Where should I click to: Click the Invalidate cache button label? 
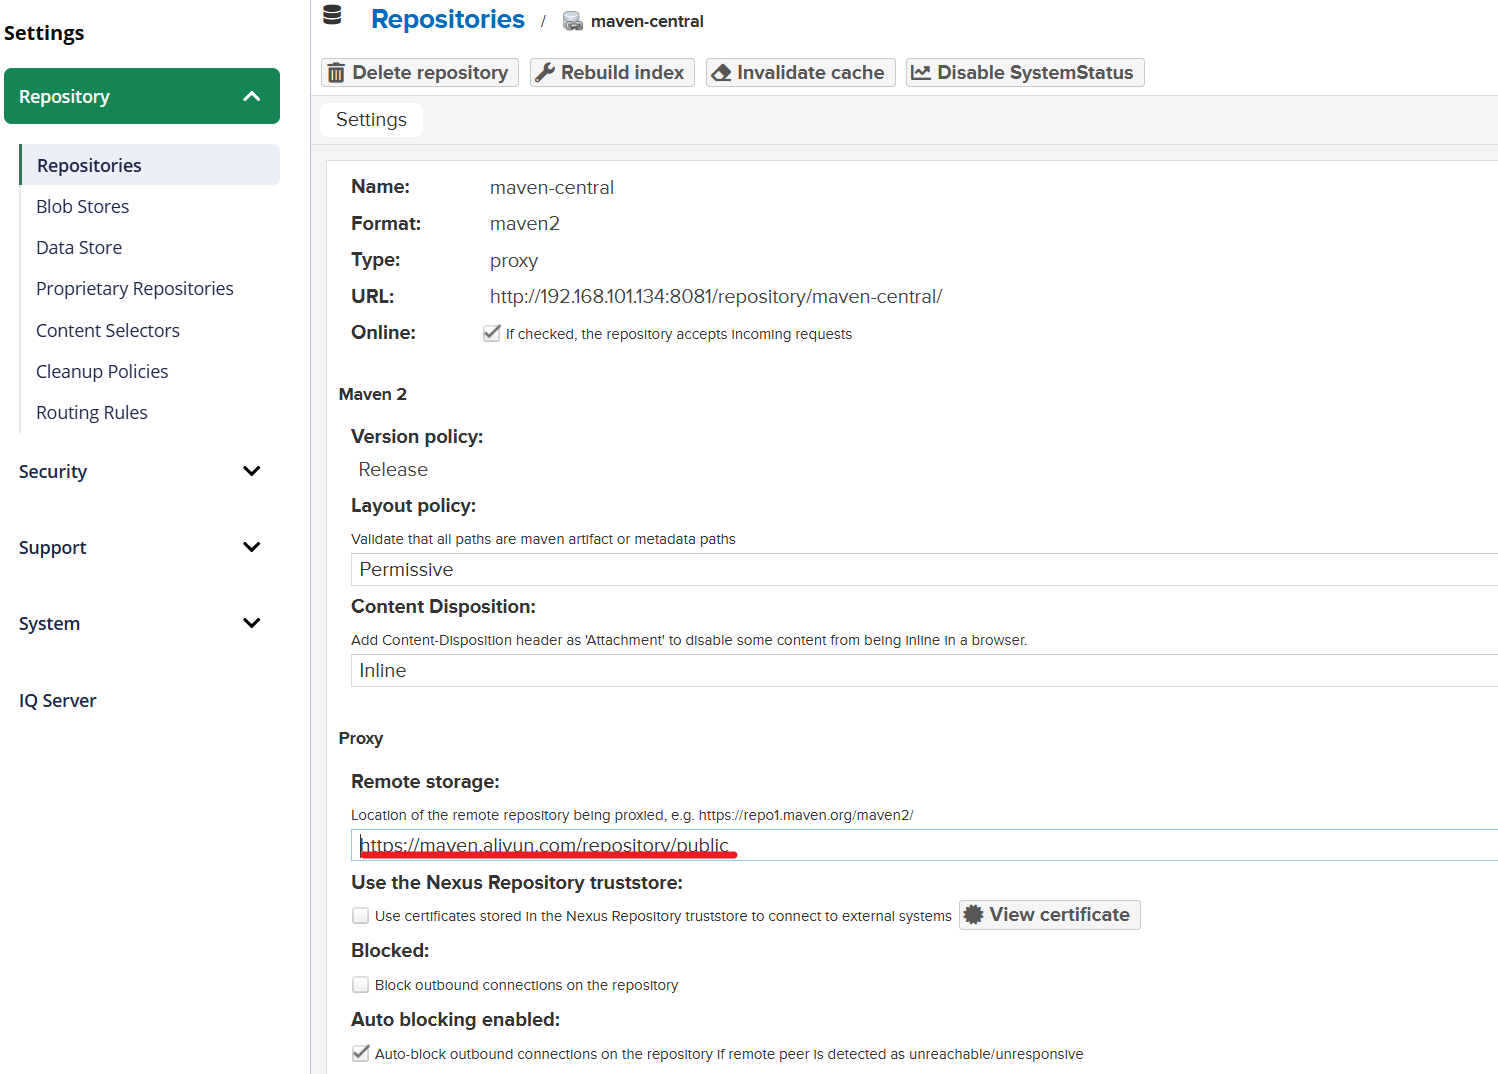810,72
